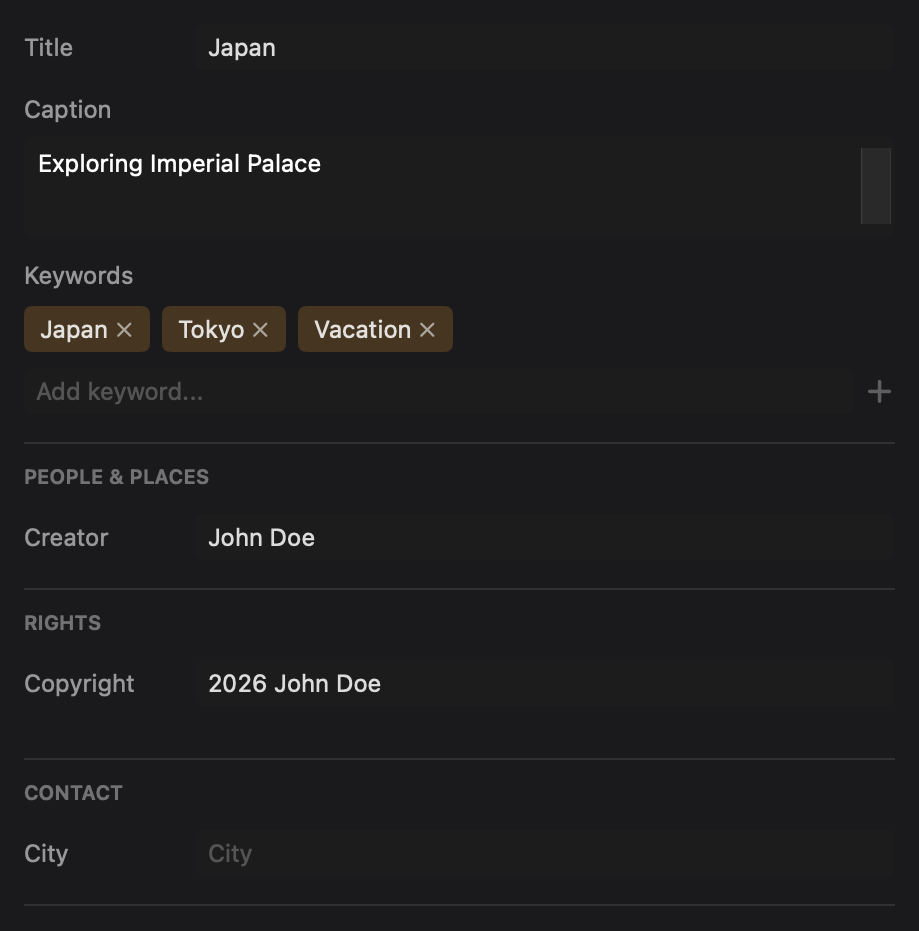The width and height of the screenshot is (919, 931).
Task: Click the Creator label
Action: click(66, 538)
